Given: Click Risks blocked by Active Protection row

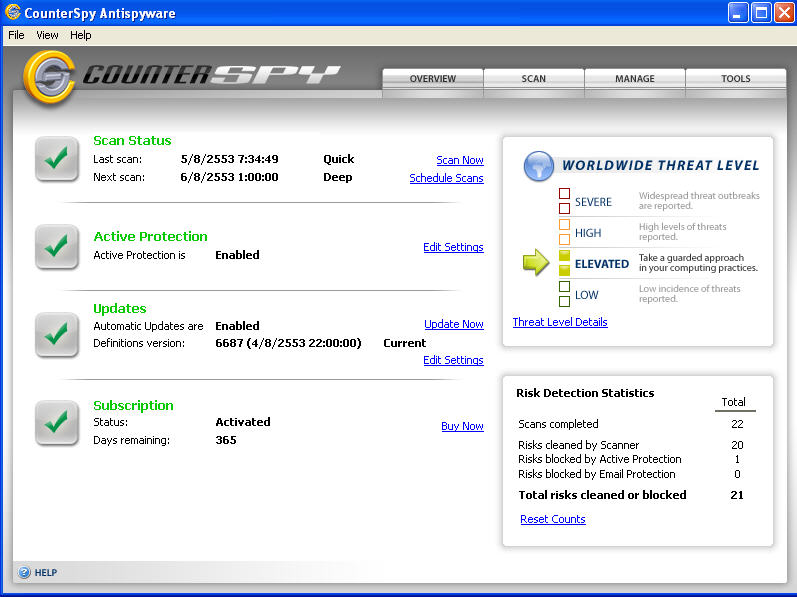Looking at the screenshot, I should coord(631,459).
